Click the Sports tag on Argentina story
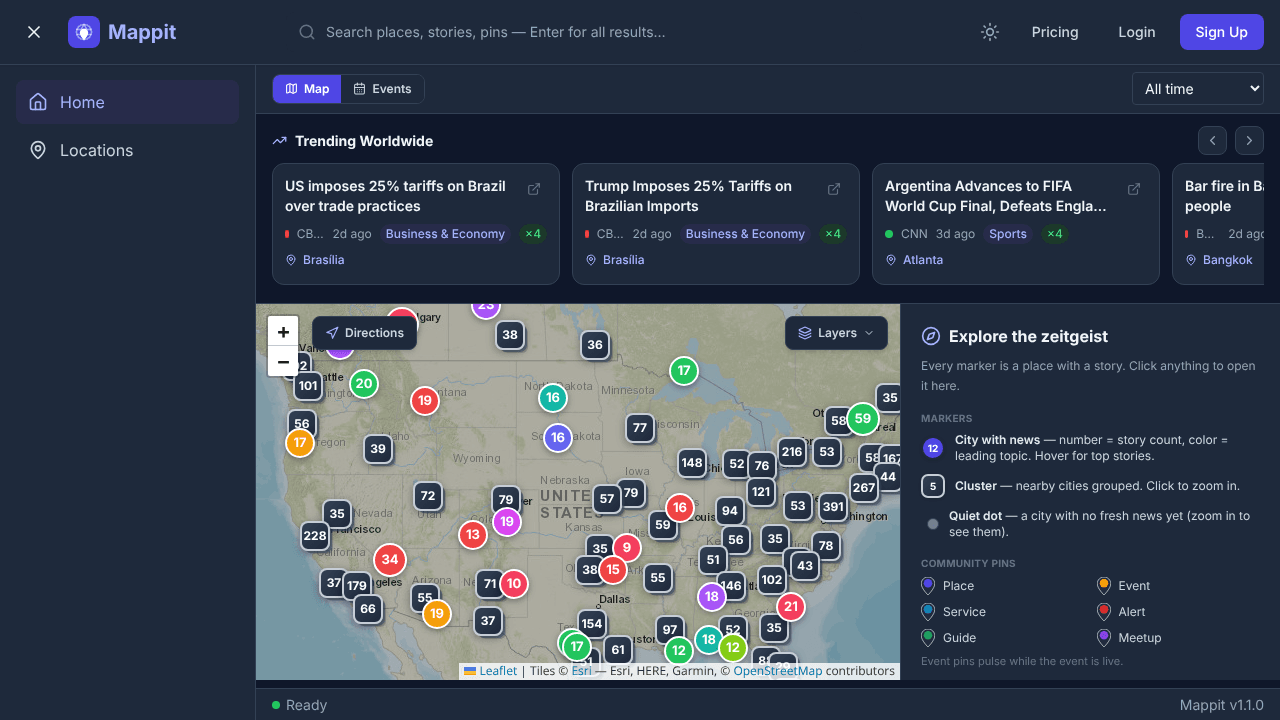 coord(1008,234)
